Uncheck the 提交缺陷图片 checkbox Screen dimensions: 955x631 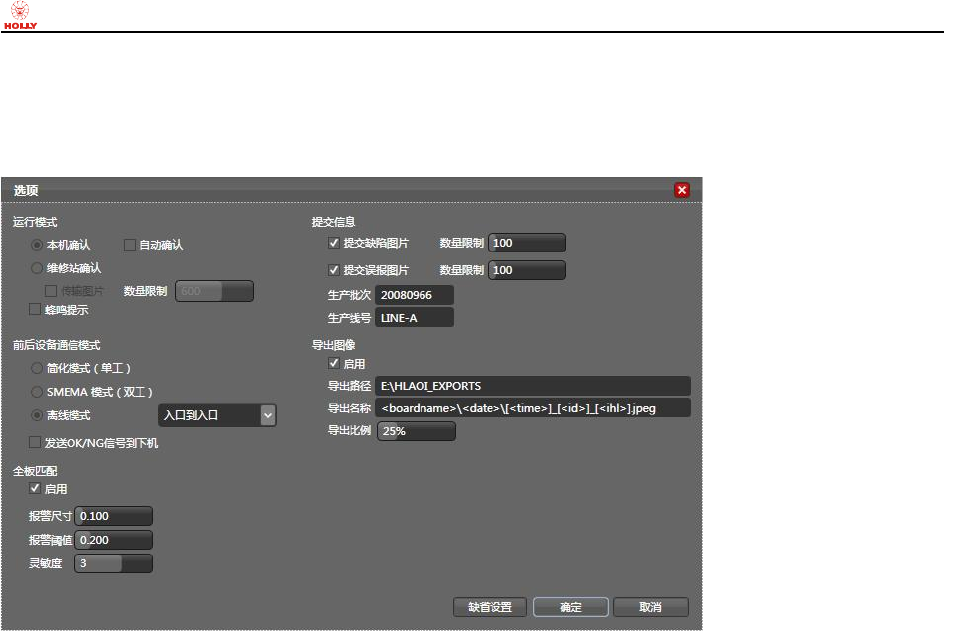click(x=334, y=243)
